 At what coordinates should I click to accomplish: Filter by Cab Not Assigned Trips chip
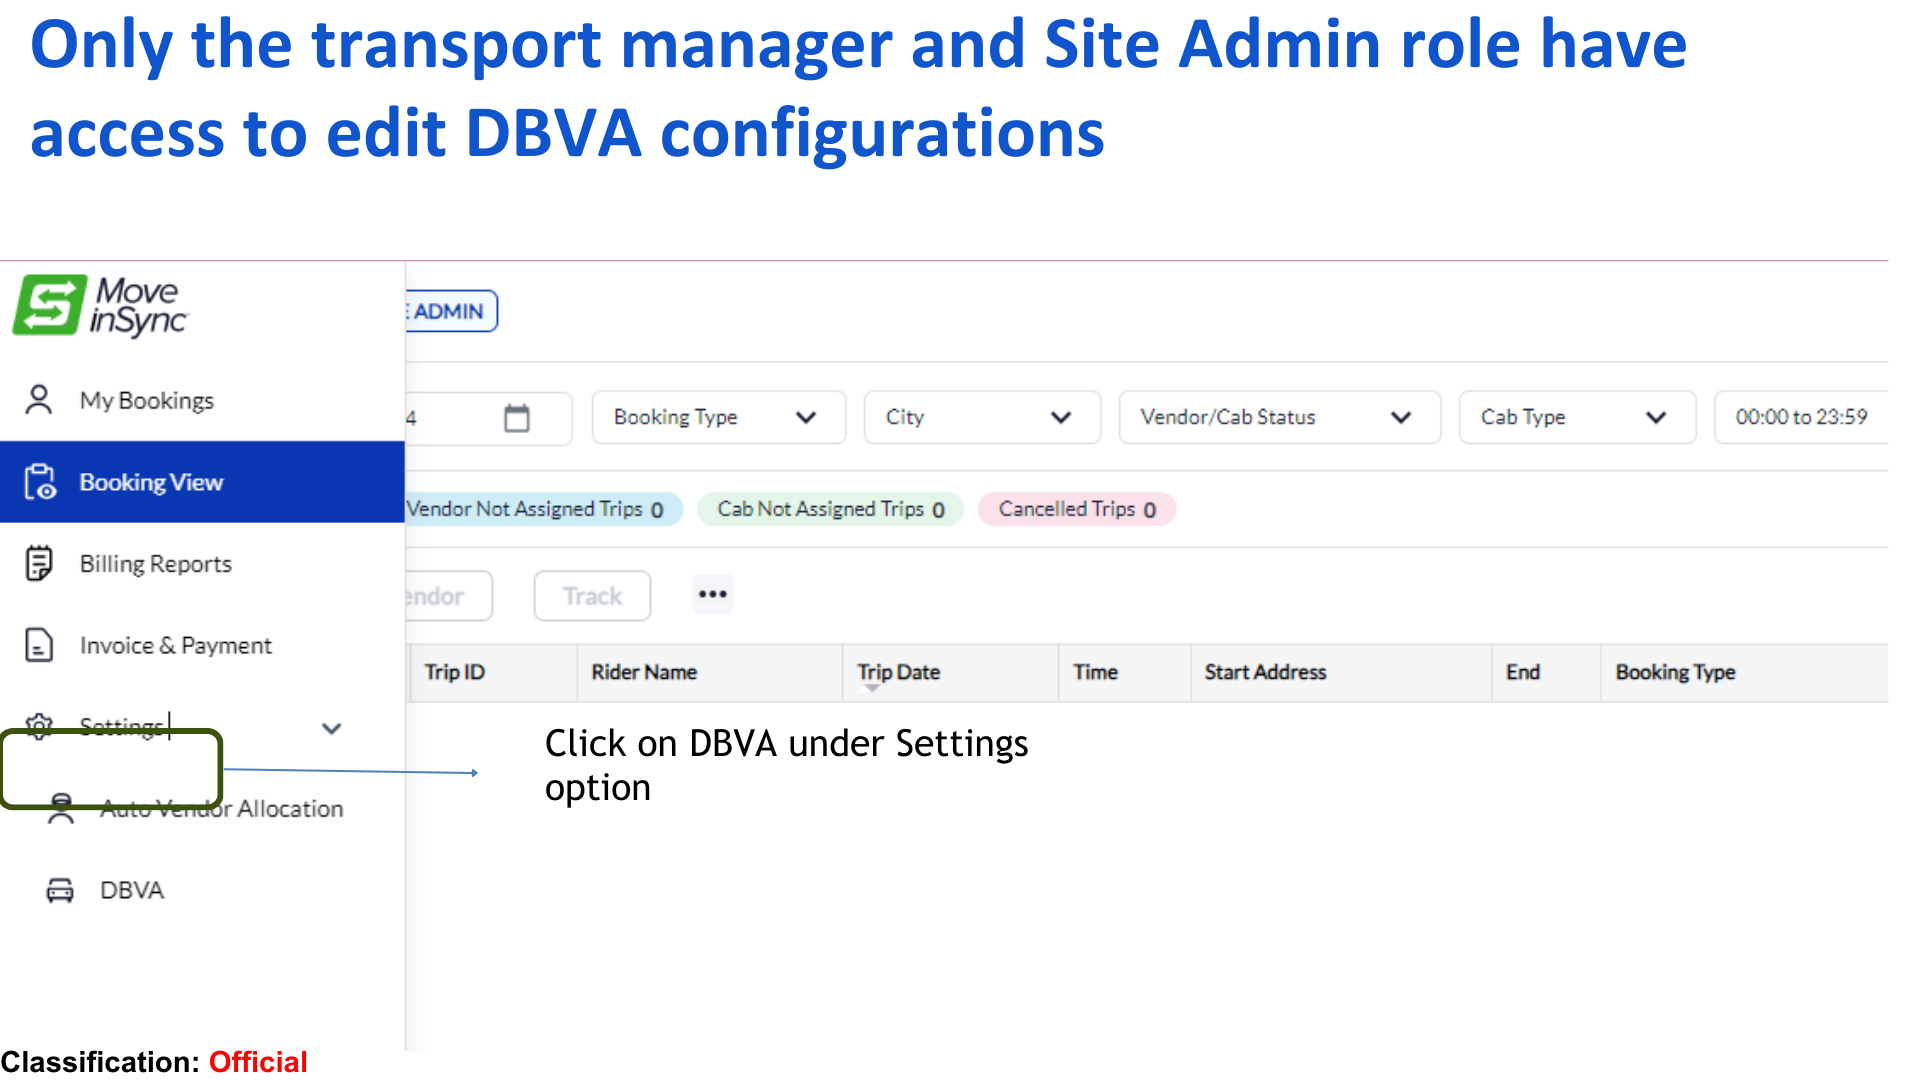(x=830, y=509)
